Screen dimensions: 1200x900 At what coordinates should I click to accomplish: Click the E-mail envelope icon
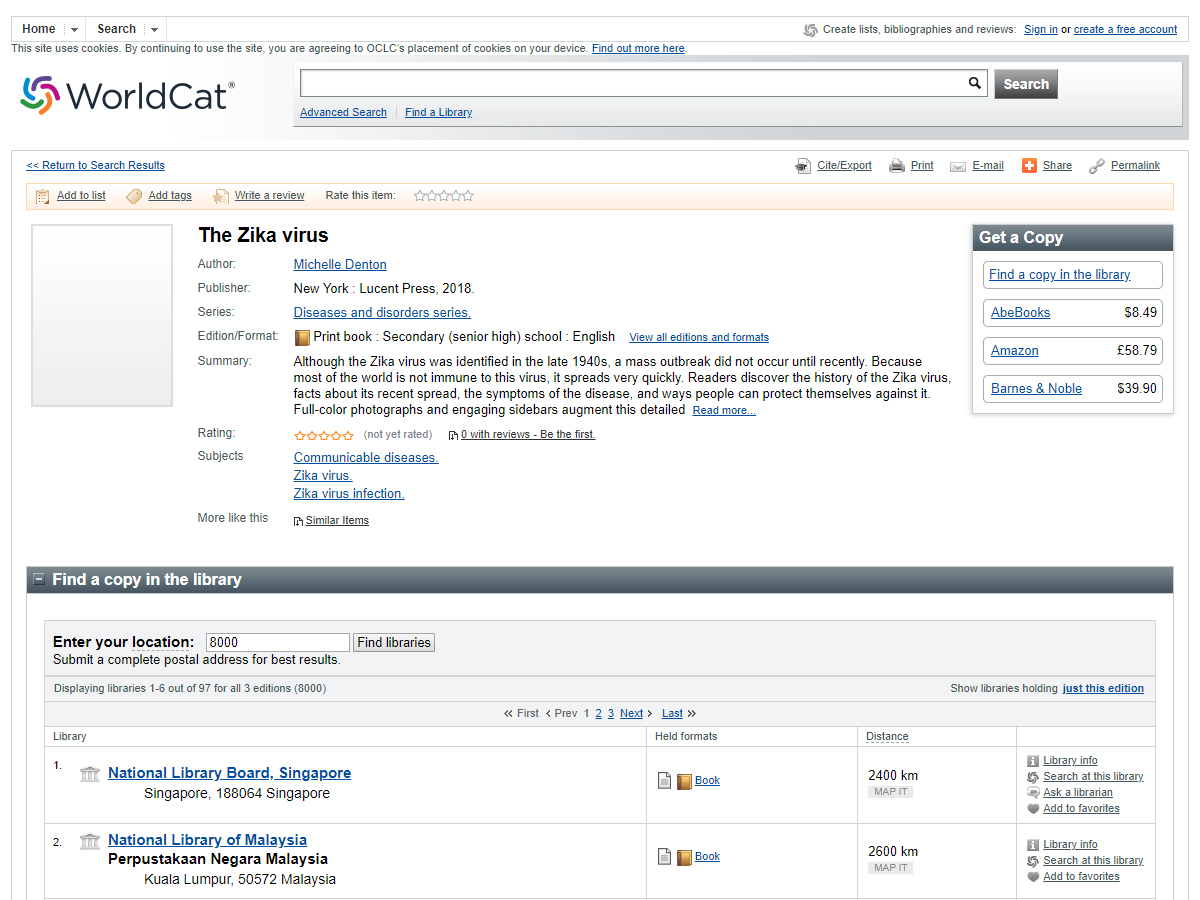957,166
